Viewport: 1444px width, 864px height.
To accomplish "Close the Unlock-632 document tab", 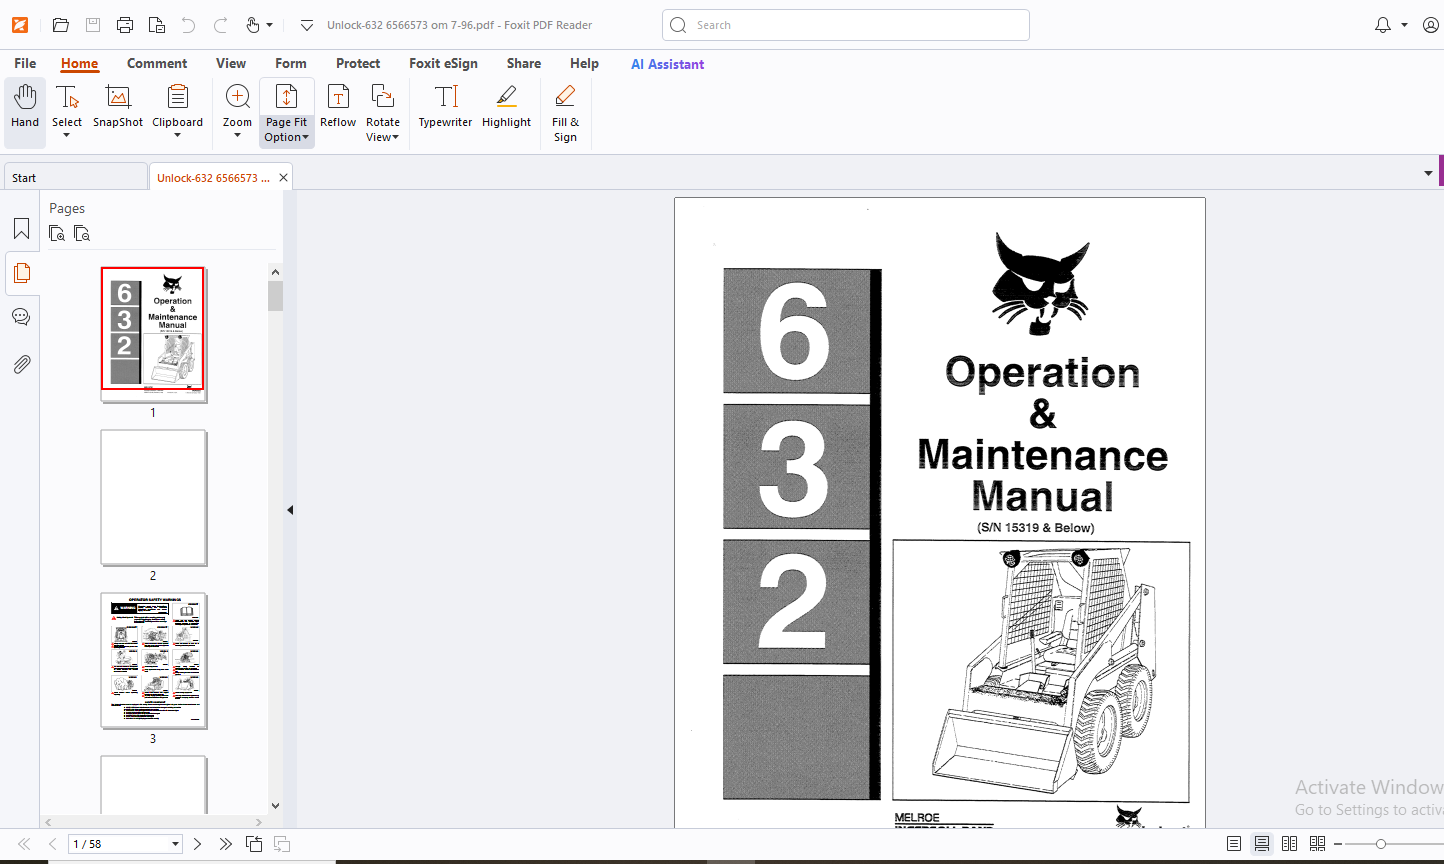I will (x=283, y=178).
